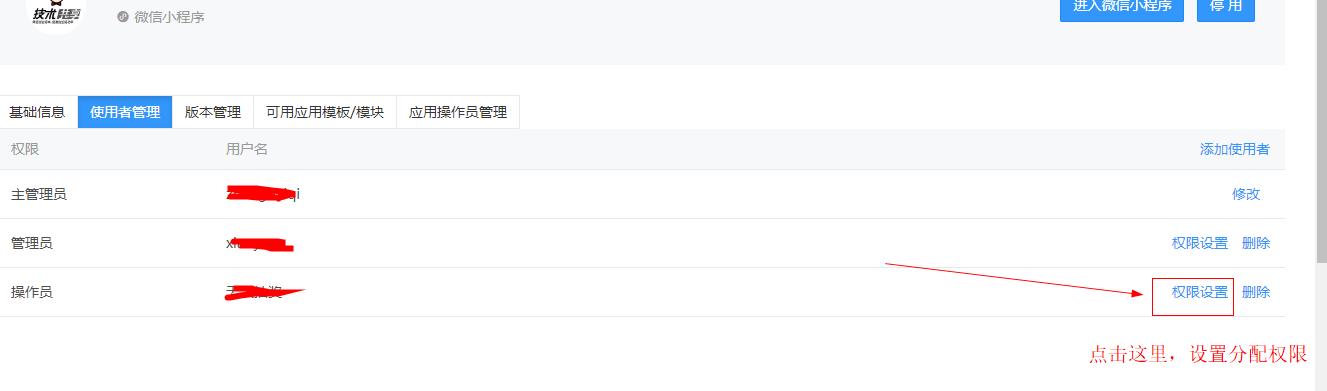Open 进入微信小程序 button
This screenshot has height=391, width=1327.
1122,6
